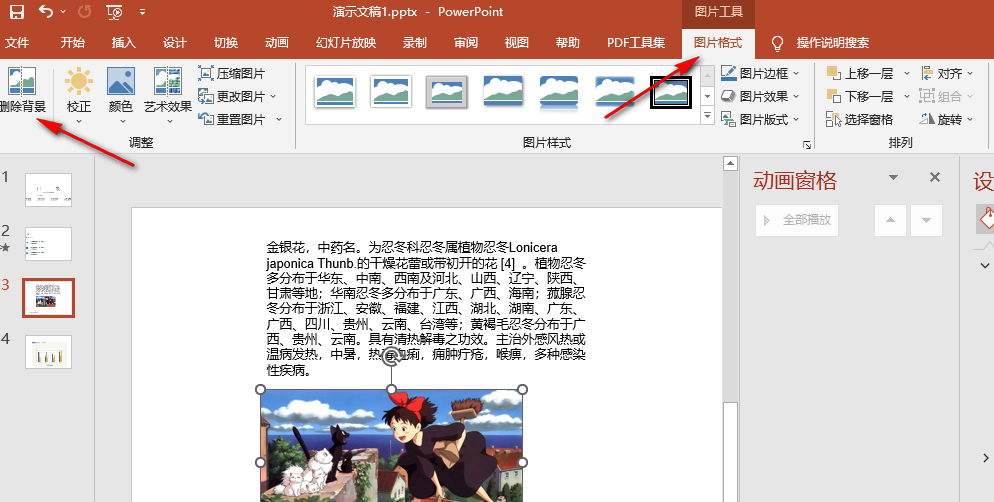Click the rotation handle above the picture
994x502 pixels.
tap(392, 357)
